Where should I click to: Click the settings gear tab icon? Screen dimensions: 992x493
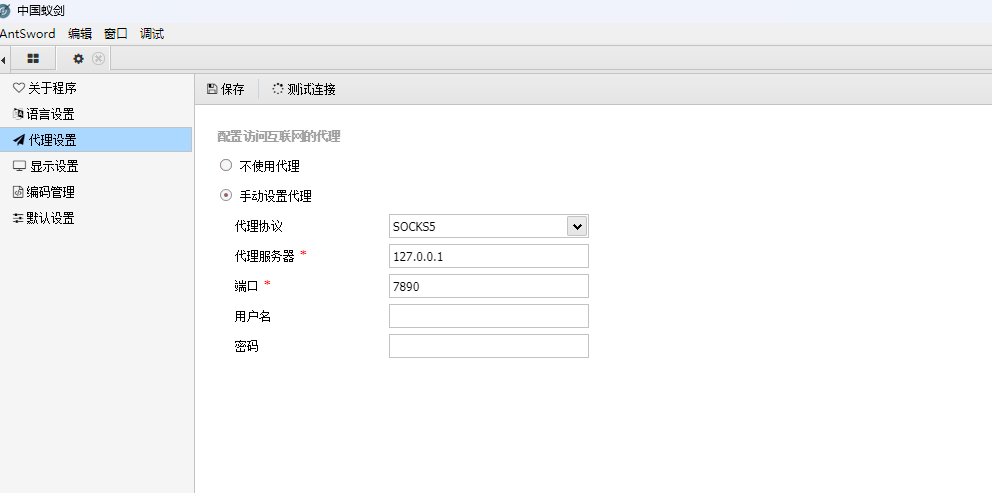(79, 59)
